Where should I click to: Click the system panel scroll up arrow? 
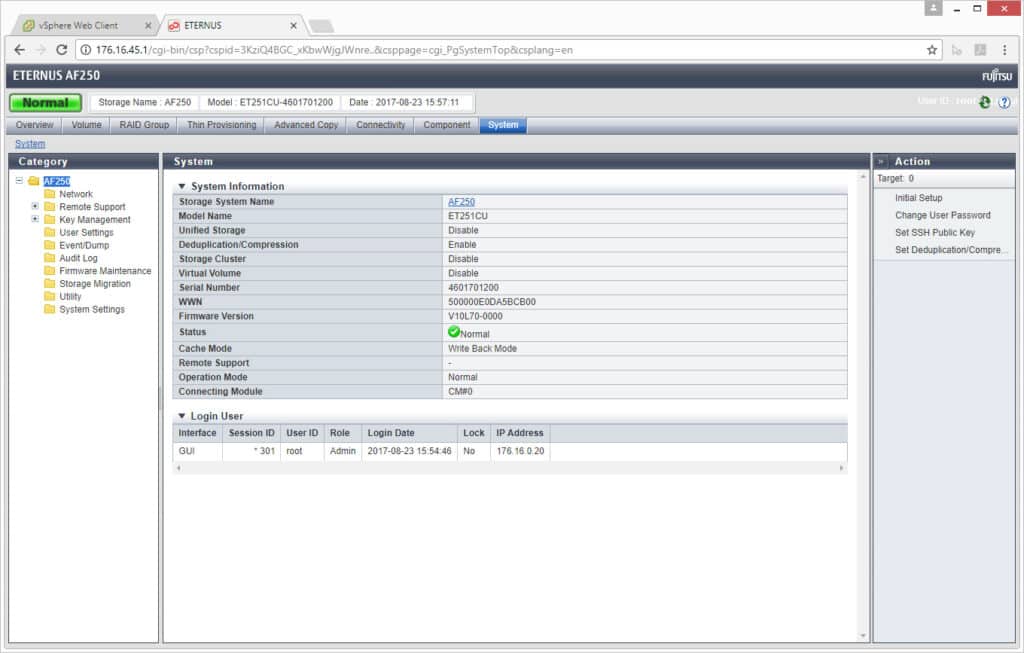pyautogui.click(x=863, y=177)
